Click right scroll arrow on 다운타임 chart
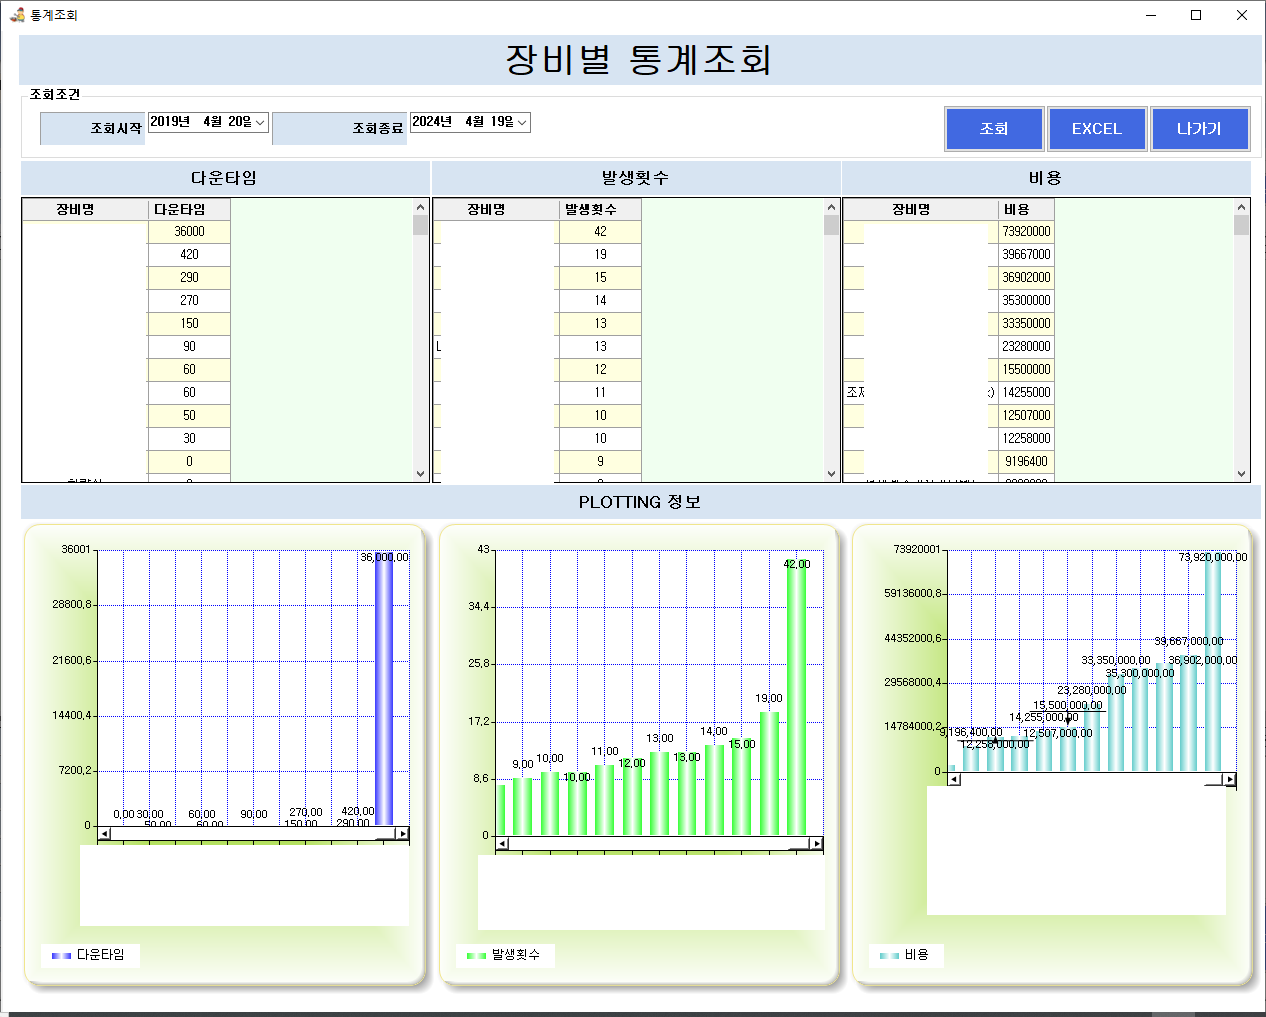This screenshot has width=1266, height=1017. coord(402,833)
